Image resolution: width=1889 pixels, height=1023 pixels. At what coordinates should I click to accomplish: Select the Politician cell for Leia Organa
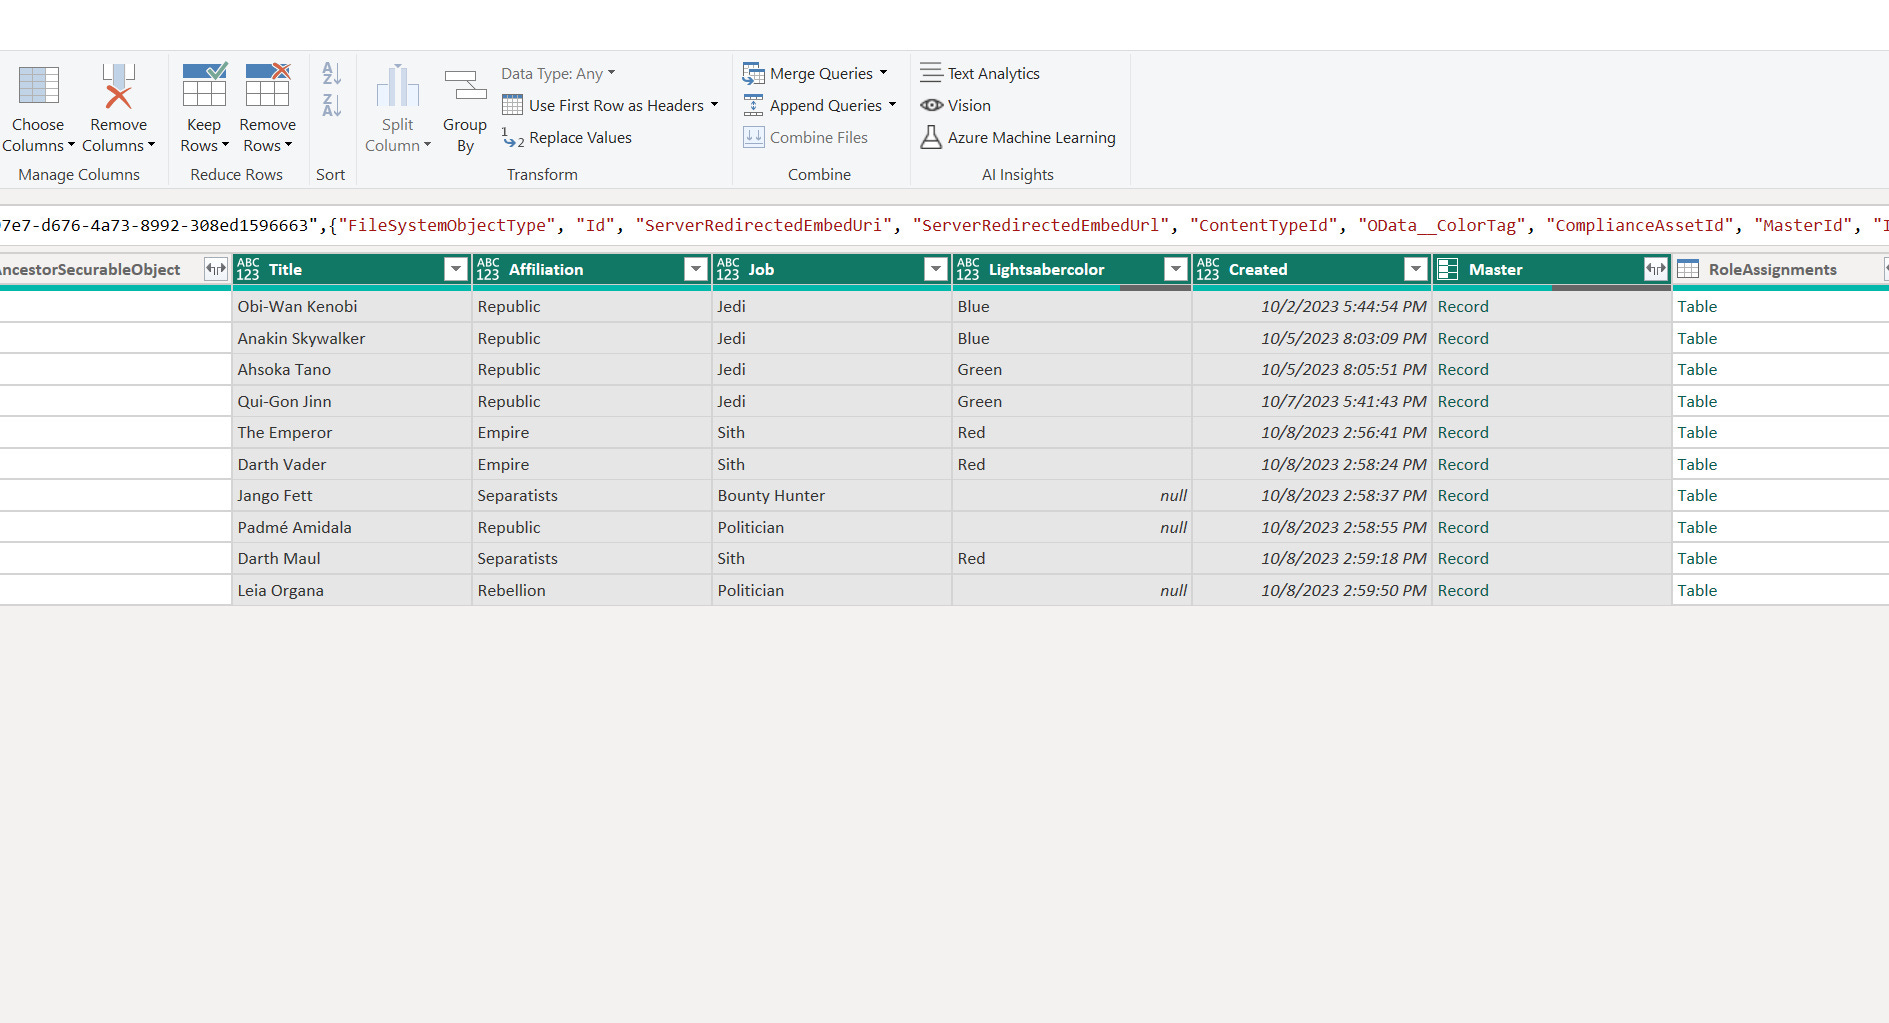pos(832,590)
